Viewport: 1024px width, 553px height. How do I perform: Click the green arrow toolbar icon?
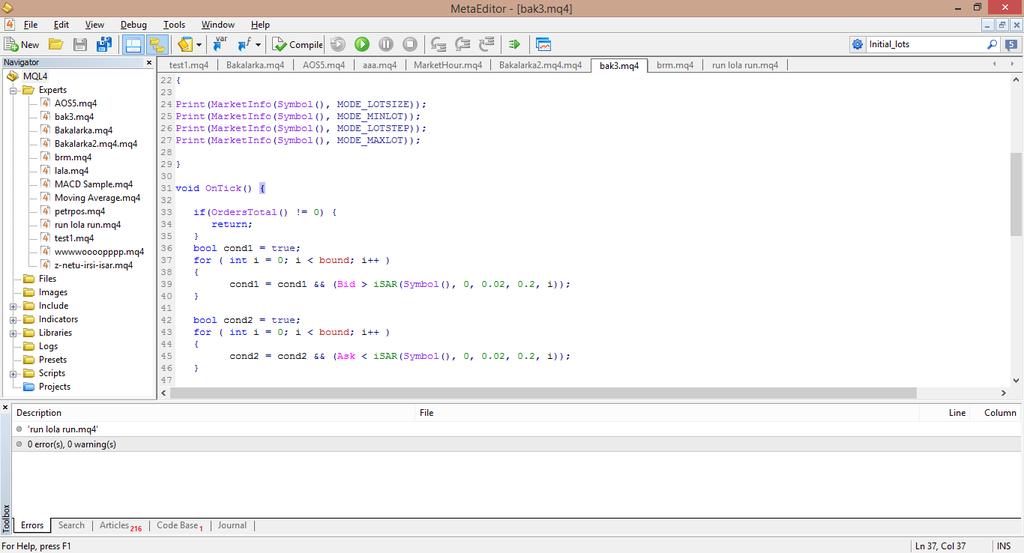tap(515, 44)
